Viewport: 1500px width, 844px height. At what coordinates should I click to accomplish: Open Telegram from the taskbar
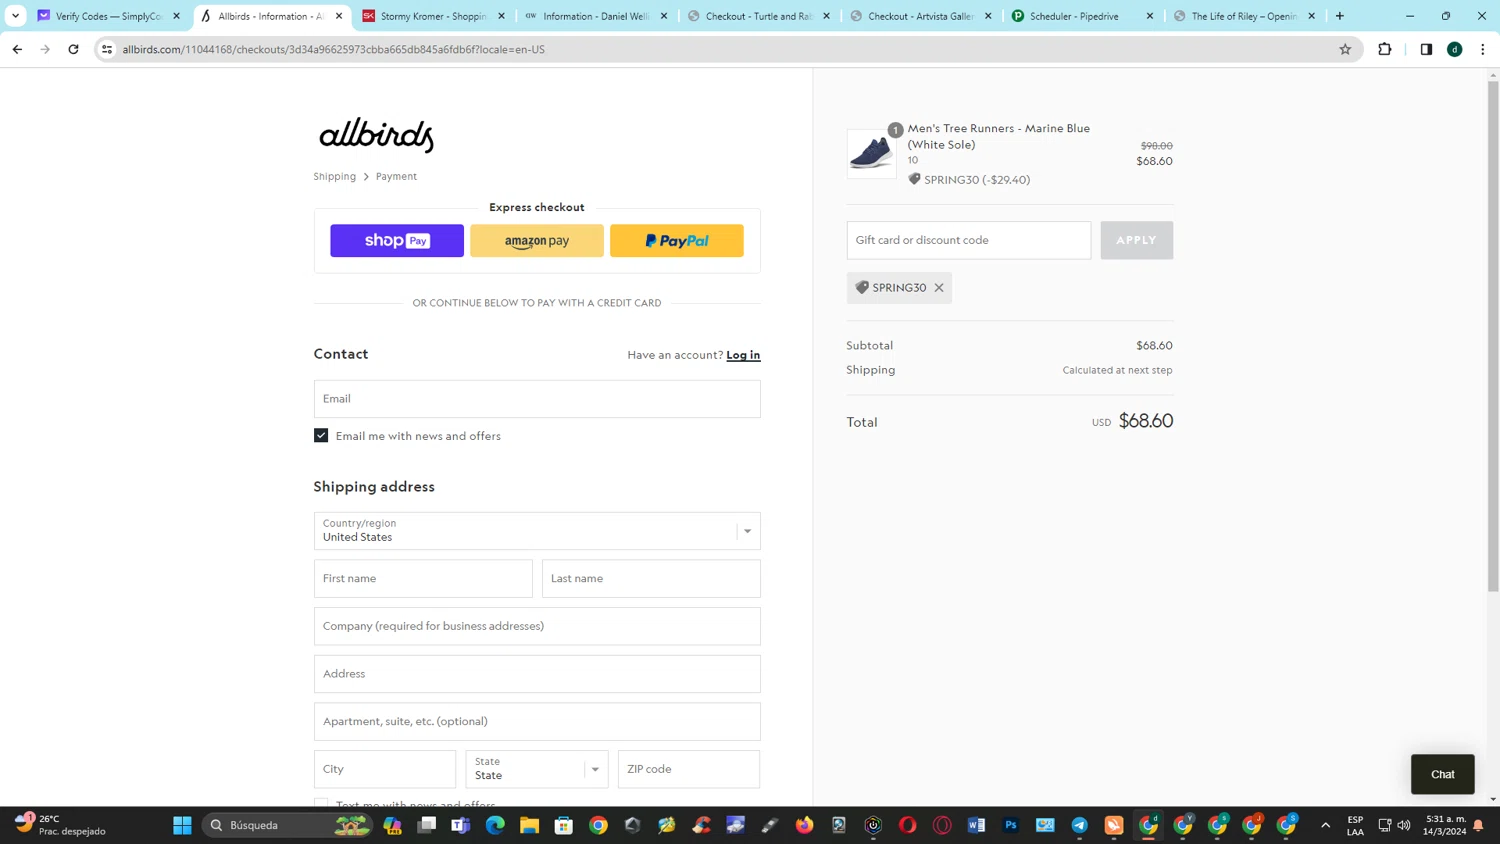[1080, 825]
